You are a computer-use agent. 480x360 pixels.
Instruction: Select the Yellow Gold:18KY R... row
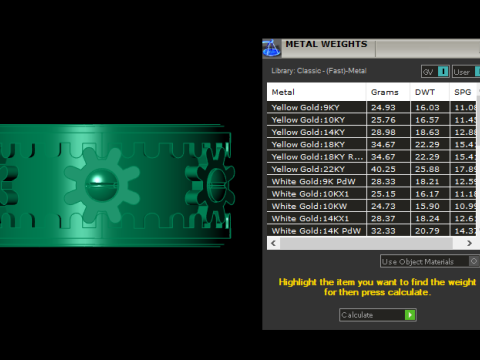point(371,157)
